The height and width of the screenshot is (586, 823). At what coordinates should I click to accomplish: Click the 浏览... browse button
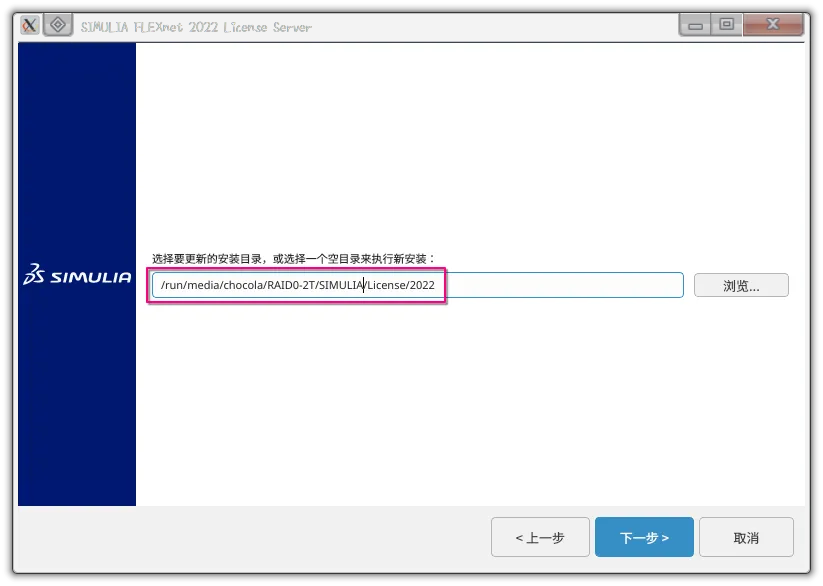pos(741,286)
